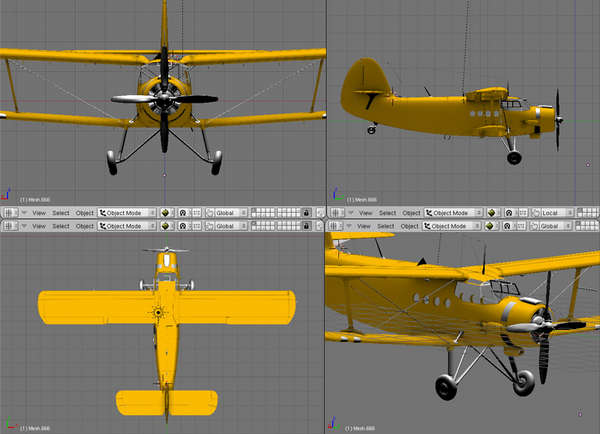Click pivot point icon in front-view header
600x434 pixels.
[184, 213]
